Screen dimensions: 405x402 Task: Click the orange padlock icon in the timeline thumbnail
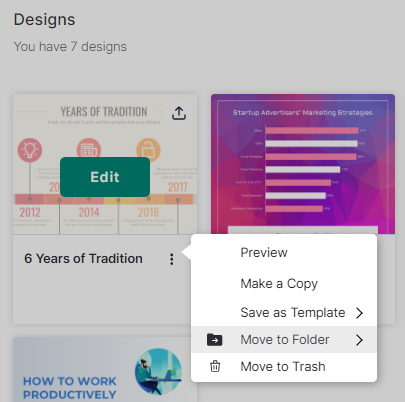point(148,149)
